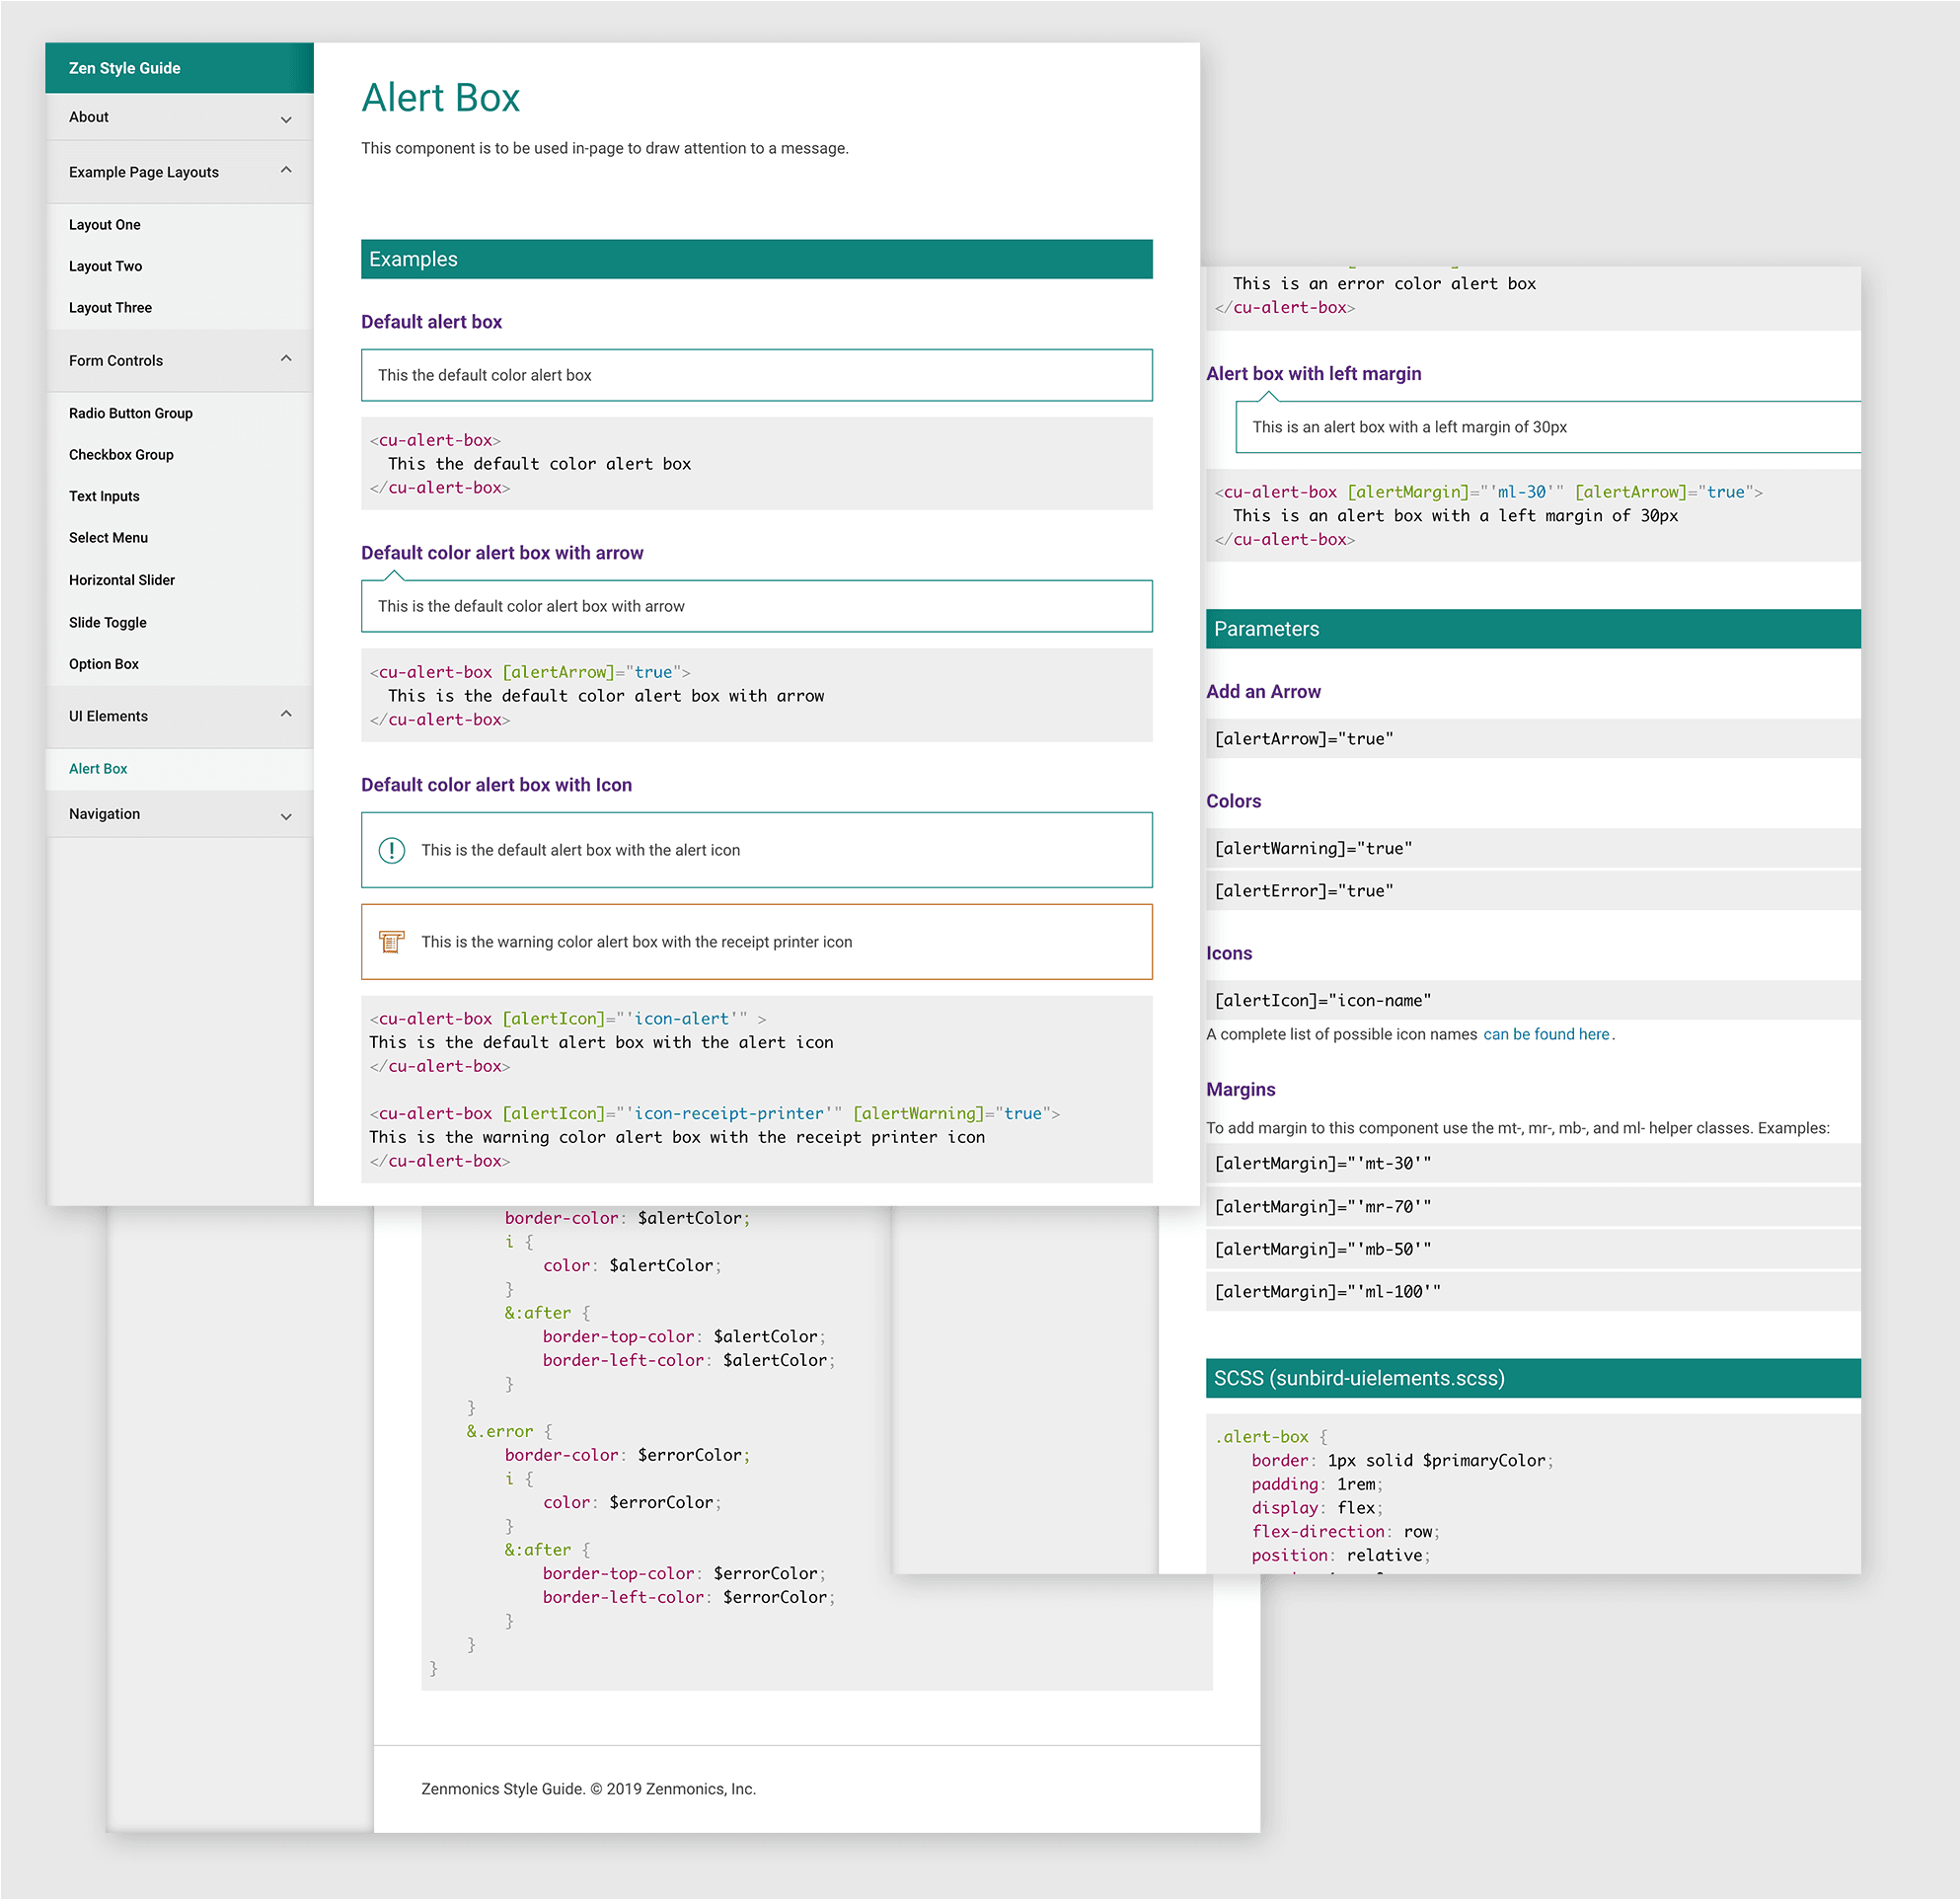This screenshot has width=1960, height=1899.
Task: Open the Layout Two page
Action: [105, 266]
